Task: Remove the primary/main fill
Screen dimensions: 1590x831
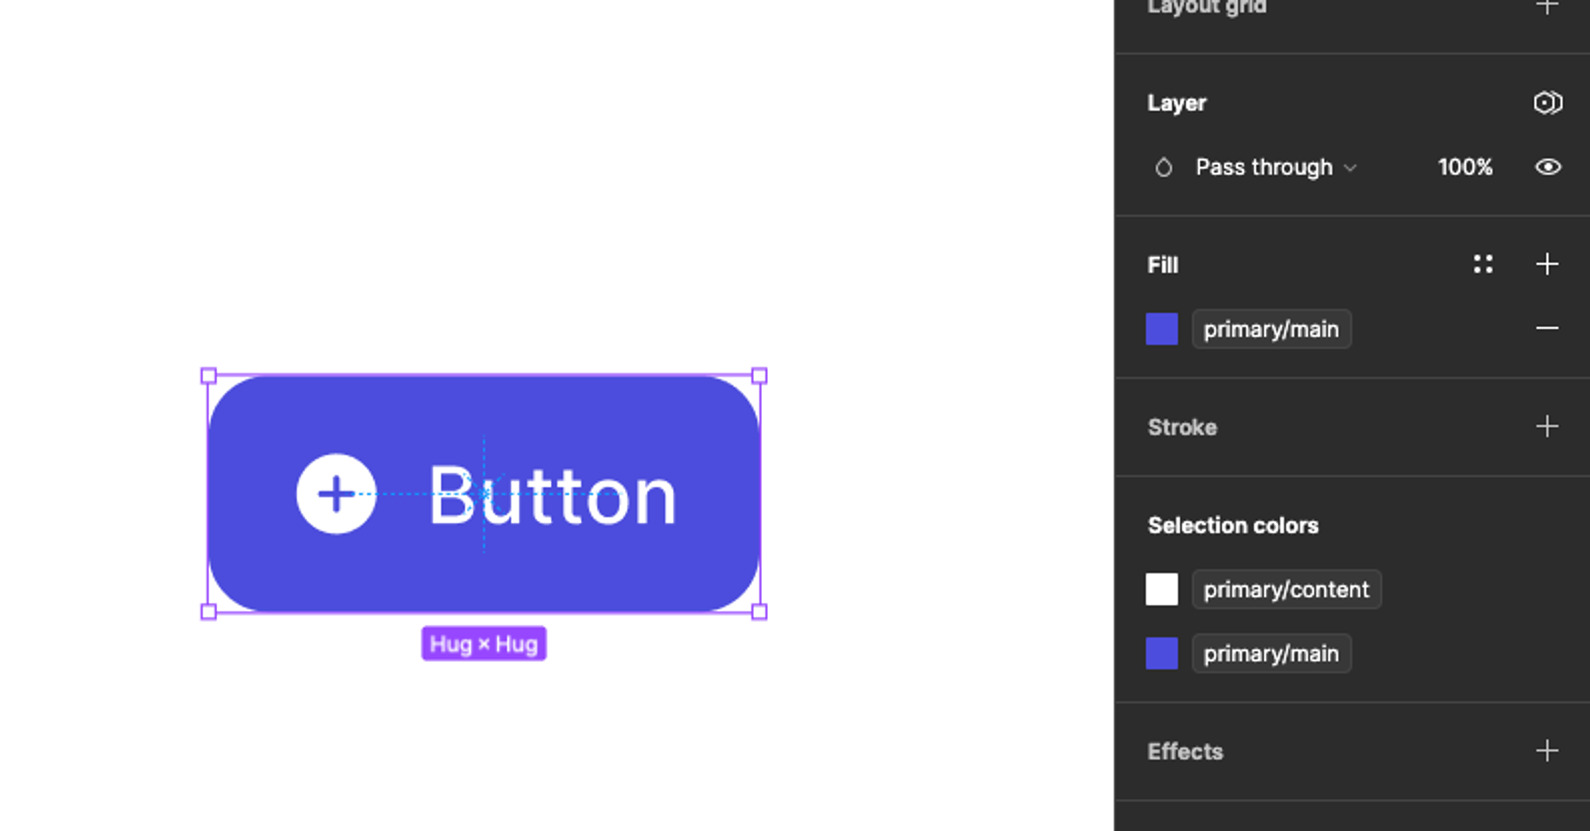Action: (1547, 329)
